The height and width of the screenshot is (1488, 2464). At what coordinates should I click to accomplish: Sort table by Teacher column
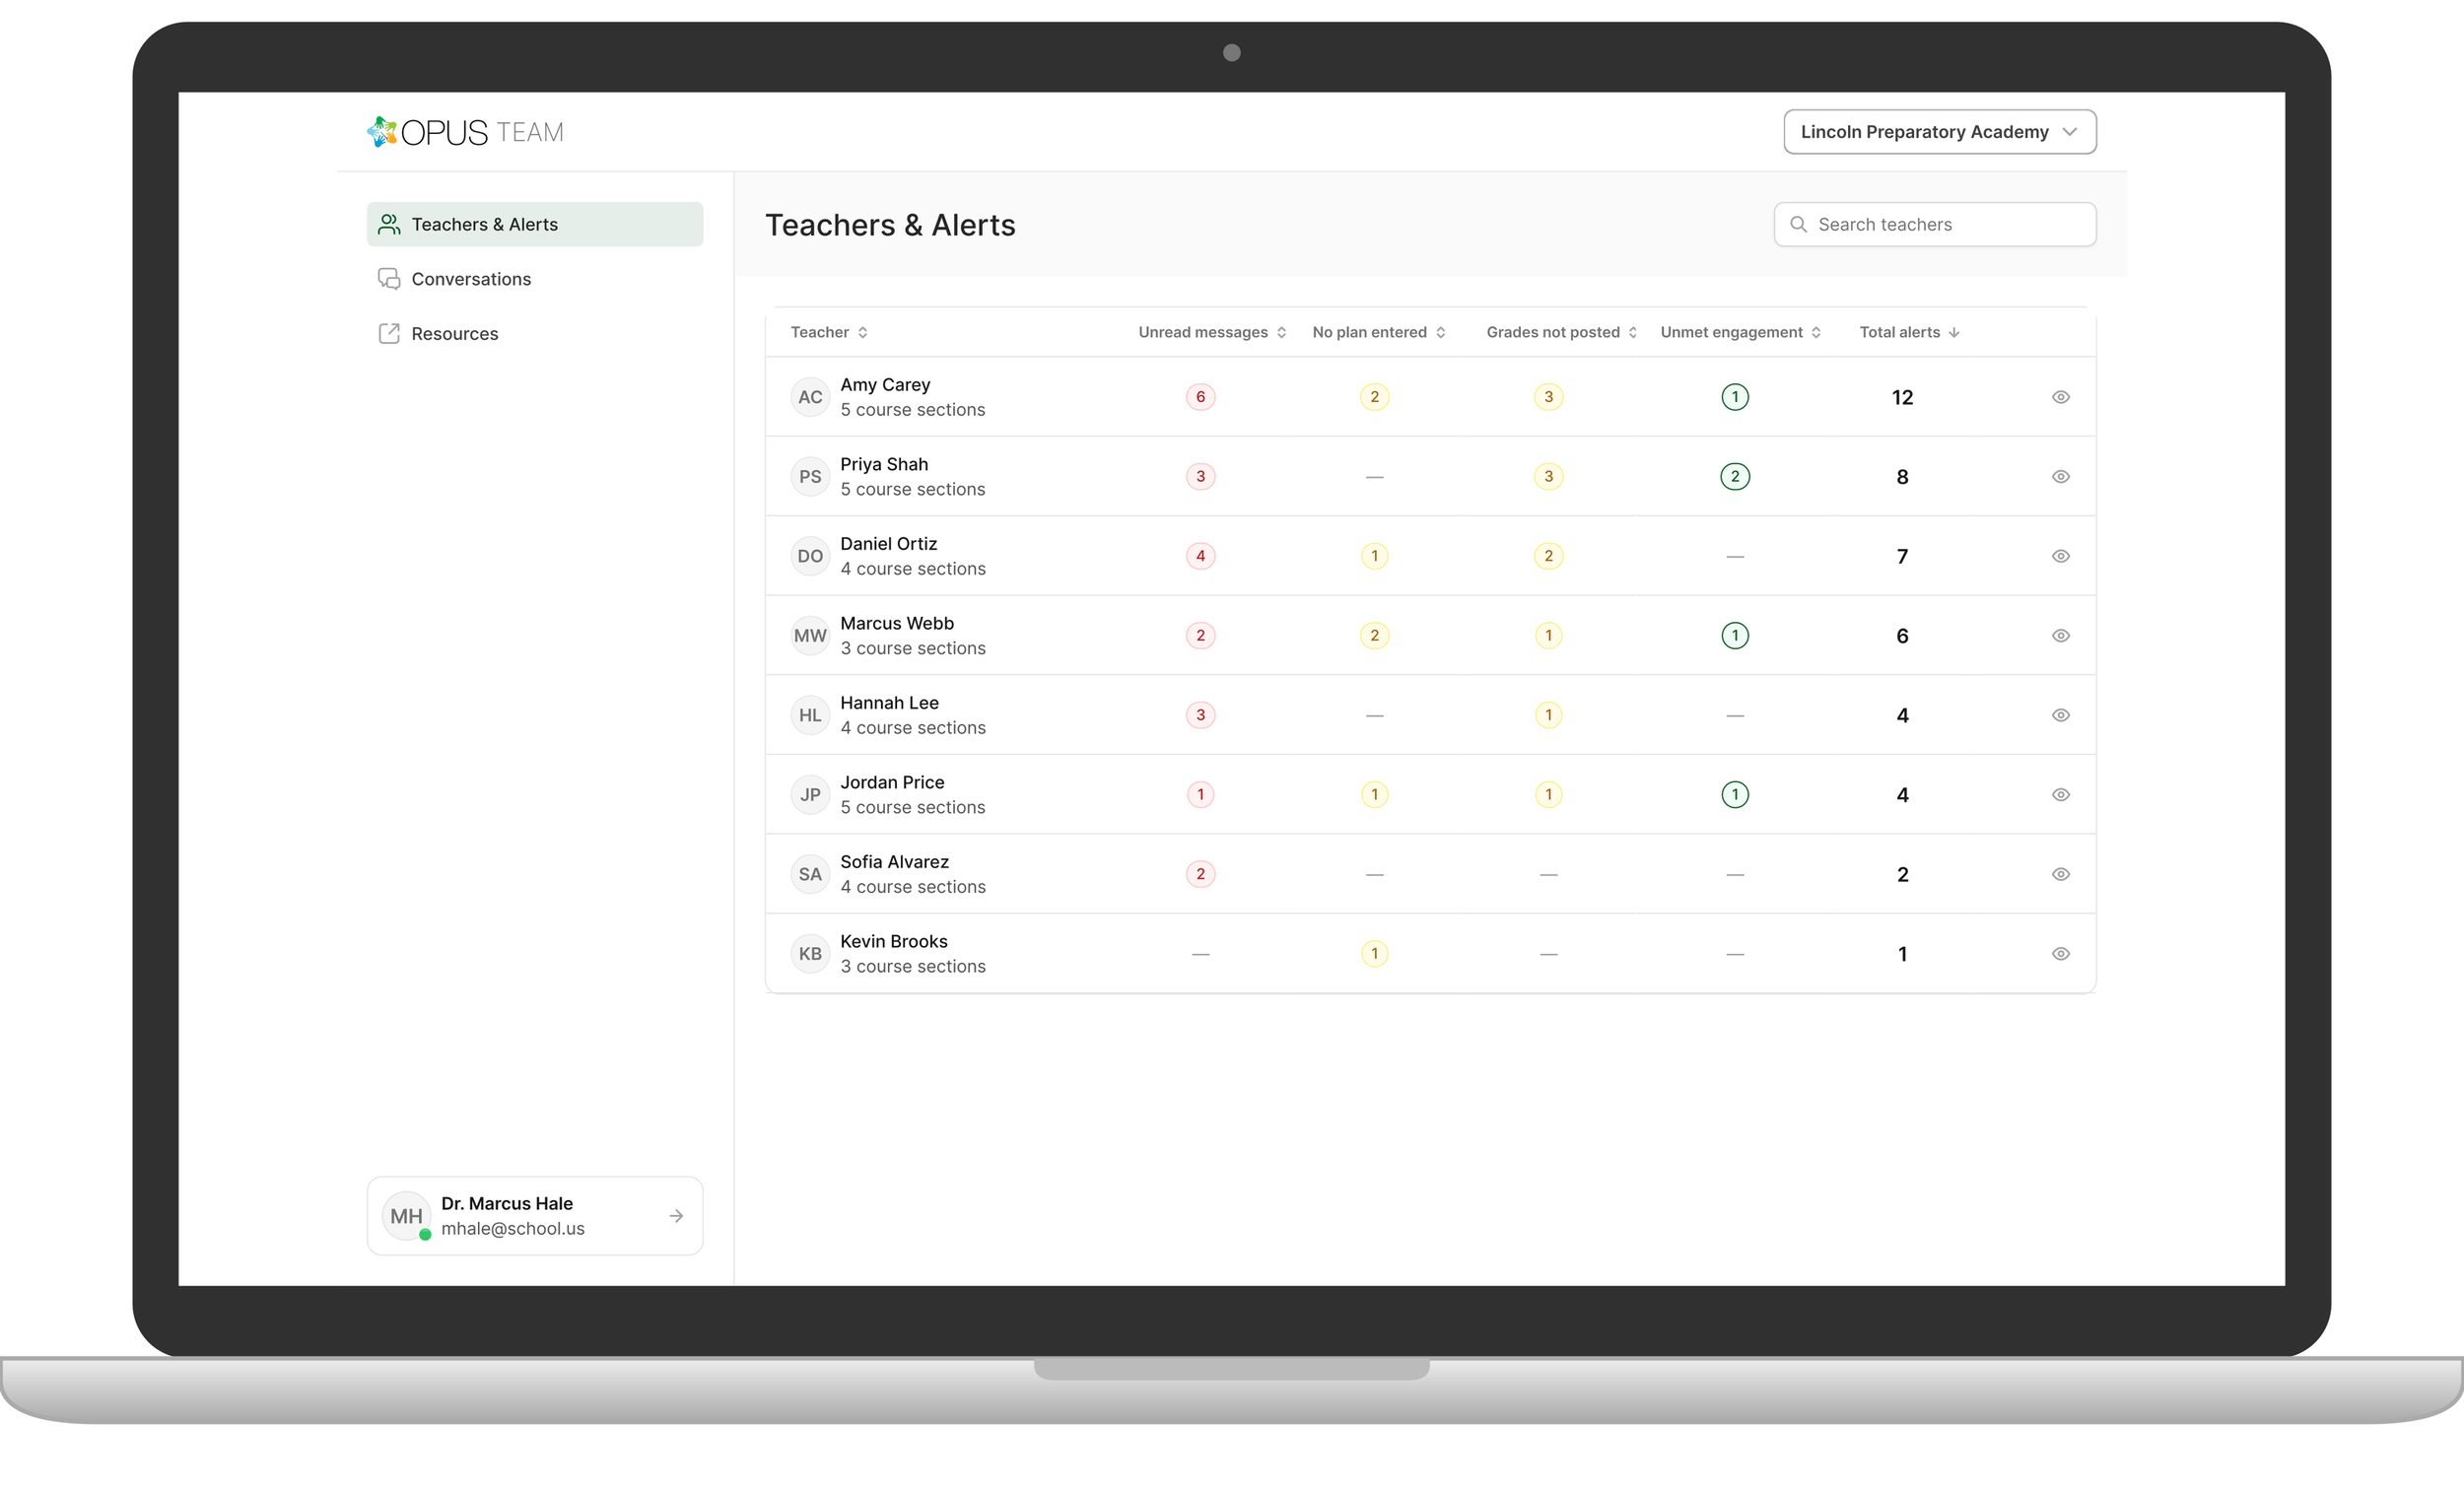[829, 332]
